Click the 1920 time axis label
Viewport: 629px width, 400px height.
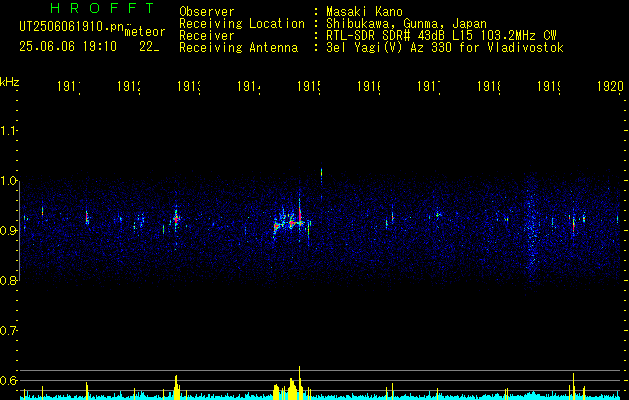[610, 86]
